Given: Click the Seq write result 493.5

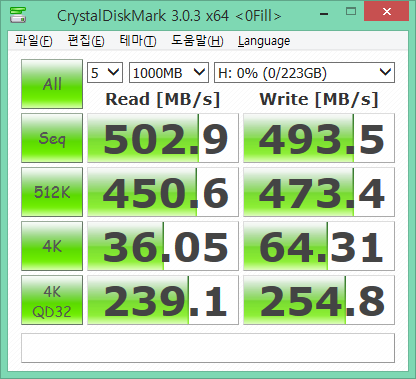Looking at the screenshot, I should [x=319, y=138].
